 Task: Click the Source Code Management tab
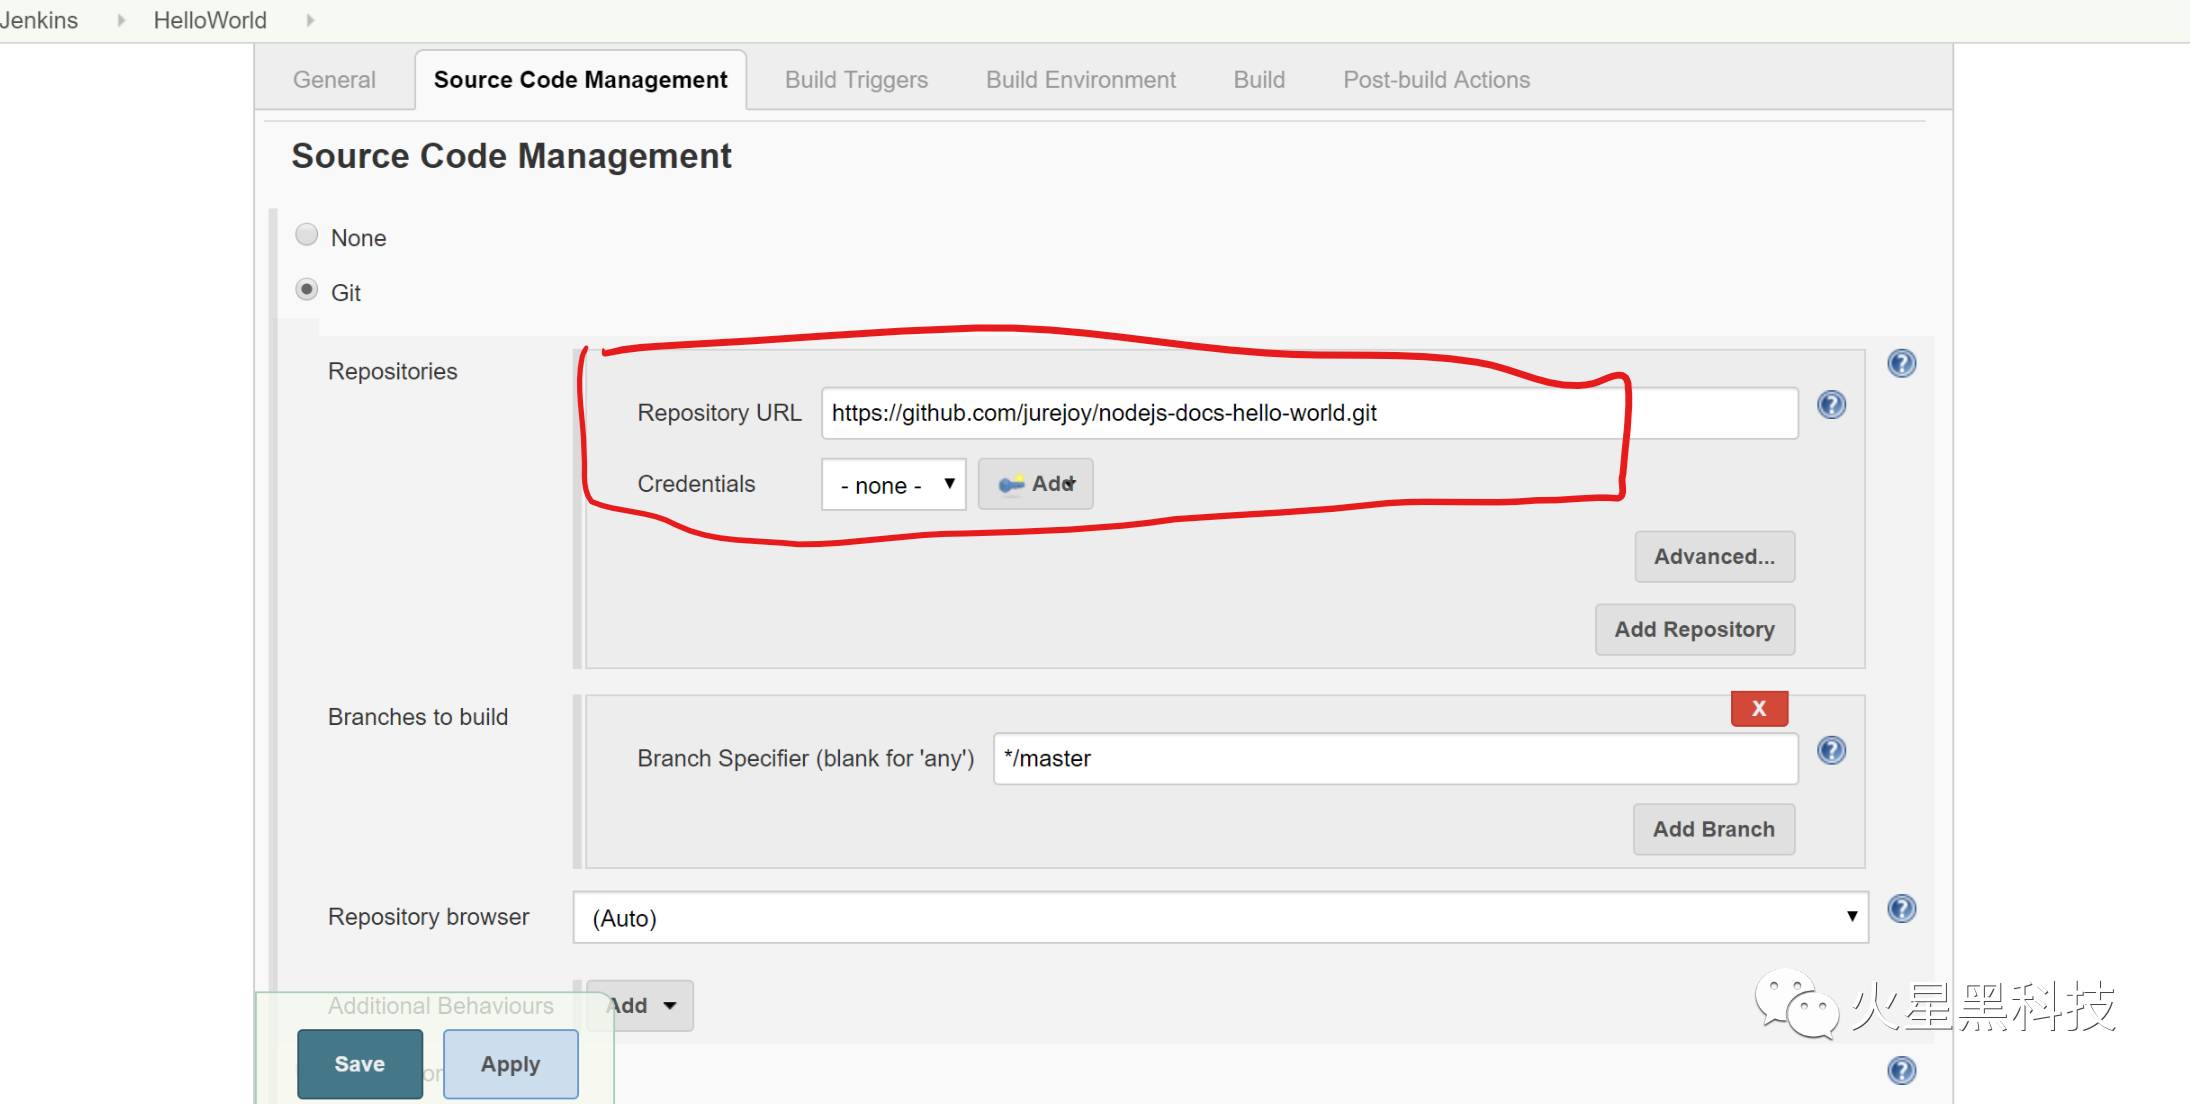pyautogui.click(x=581, y=79)
